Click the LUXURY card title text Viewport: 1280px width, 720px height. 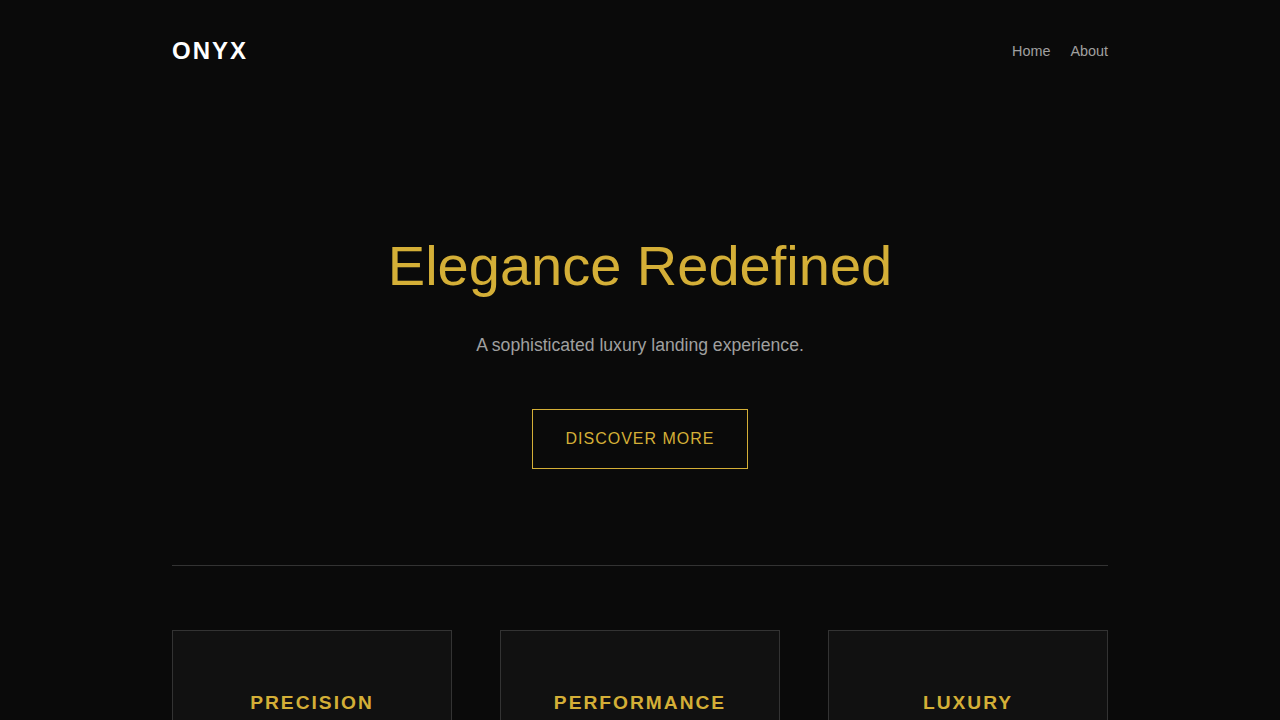(x=967, y=703)
